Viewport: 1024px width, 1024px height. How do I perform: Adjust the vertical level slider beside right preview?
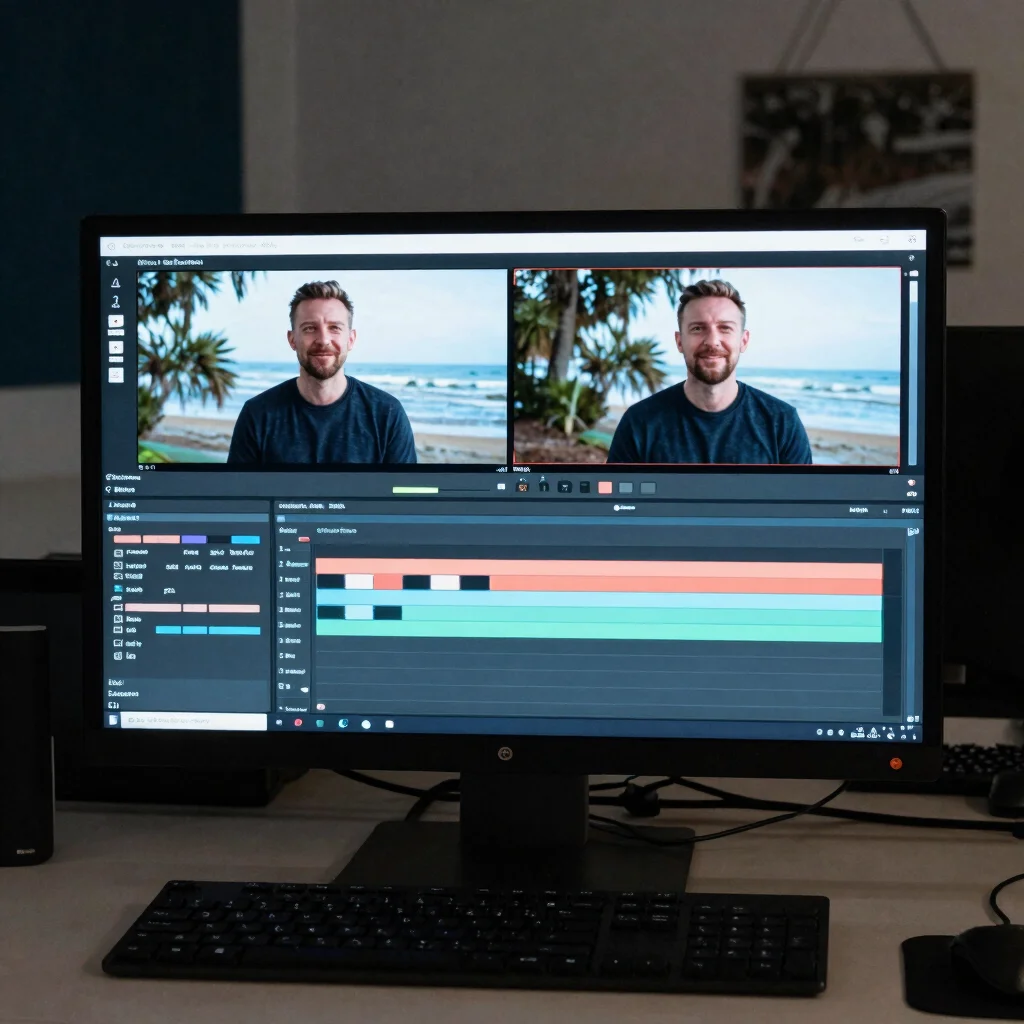tap(913, 372)
